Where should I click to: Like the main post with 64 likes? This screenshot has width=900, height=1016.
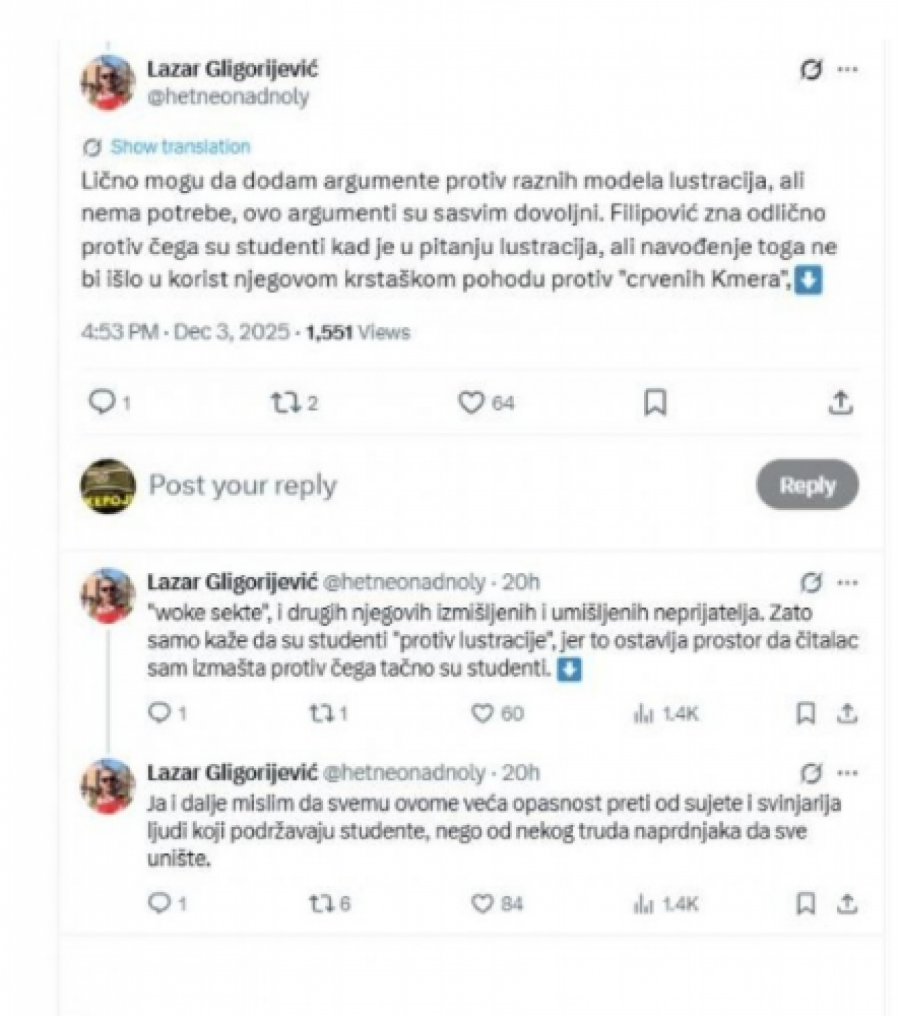(471, 402)
